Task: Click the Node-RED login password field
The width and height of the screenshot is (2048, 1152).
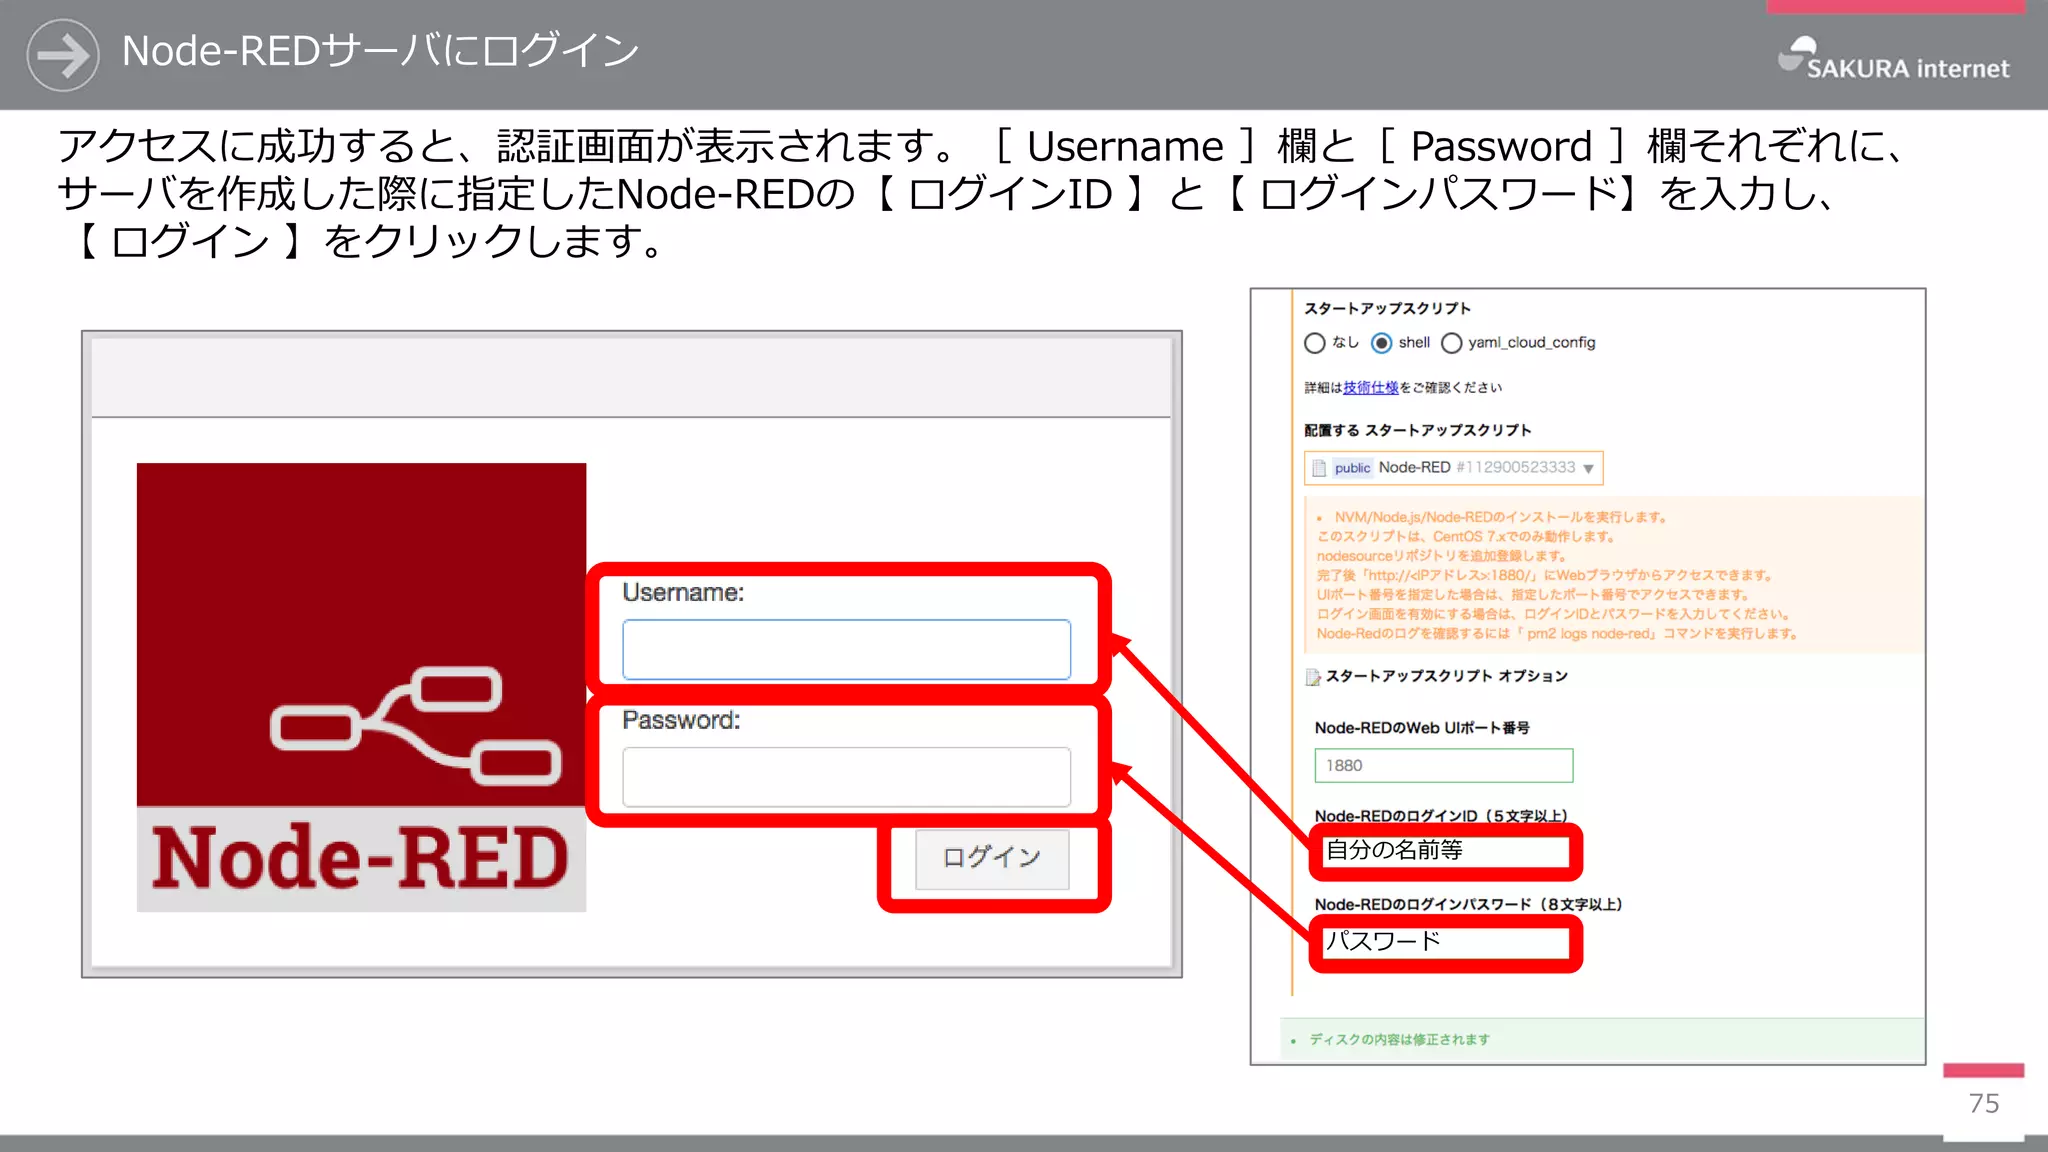Action: [1445, 942]
